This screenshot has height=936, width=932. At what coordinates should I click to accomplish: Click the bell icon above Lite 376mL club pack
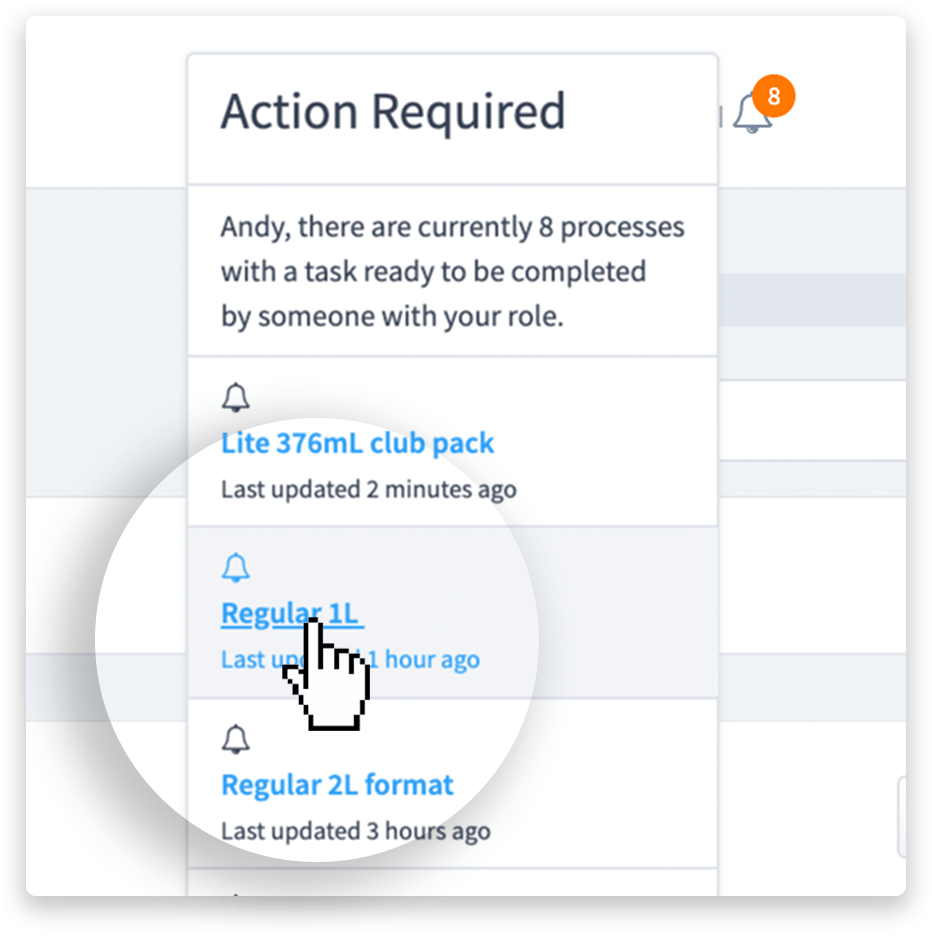pos(236,397)
